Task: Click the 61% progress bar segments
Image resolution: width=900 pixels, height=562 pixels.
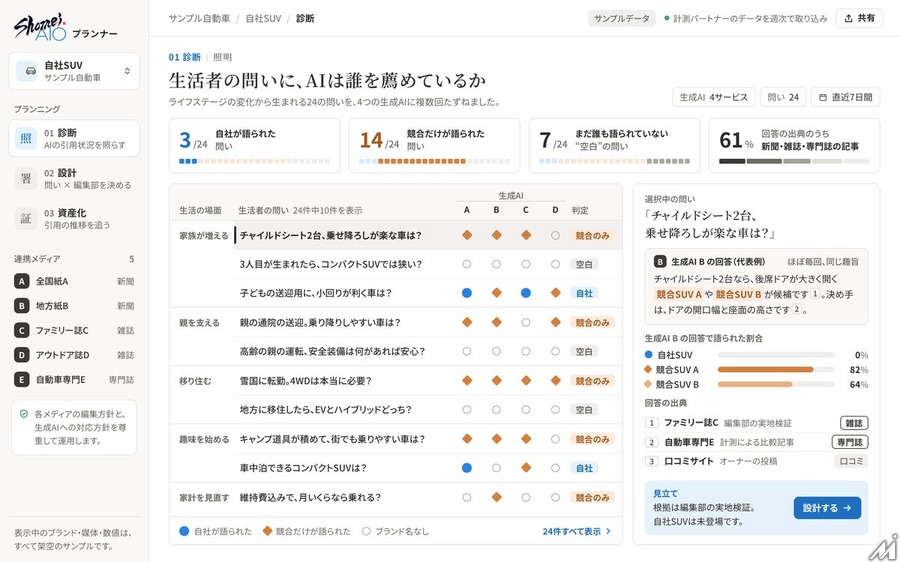Action: pyautogui.click(x=794, y=161)
